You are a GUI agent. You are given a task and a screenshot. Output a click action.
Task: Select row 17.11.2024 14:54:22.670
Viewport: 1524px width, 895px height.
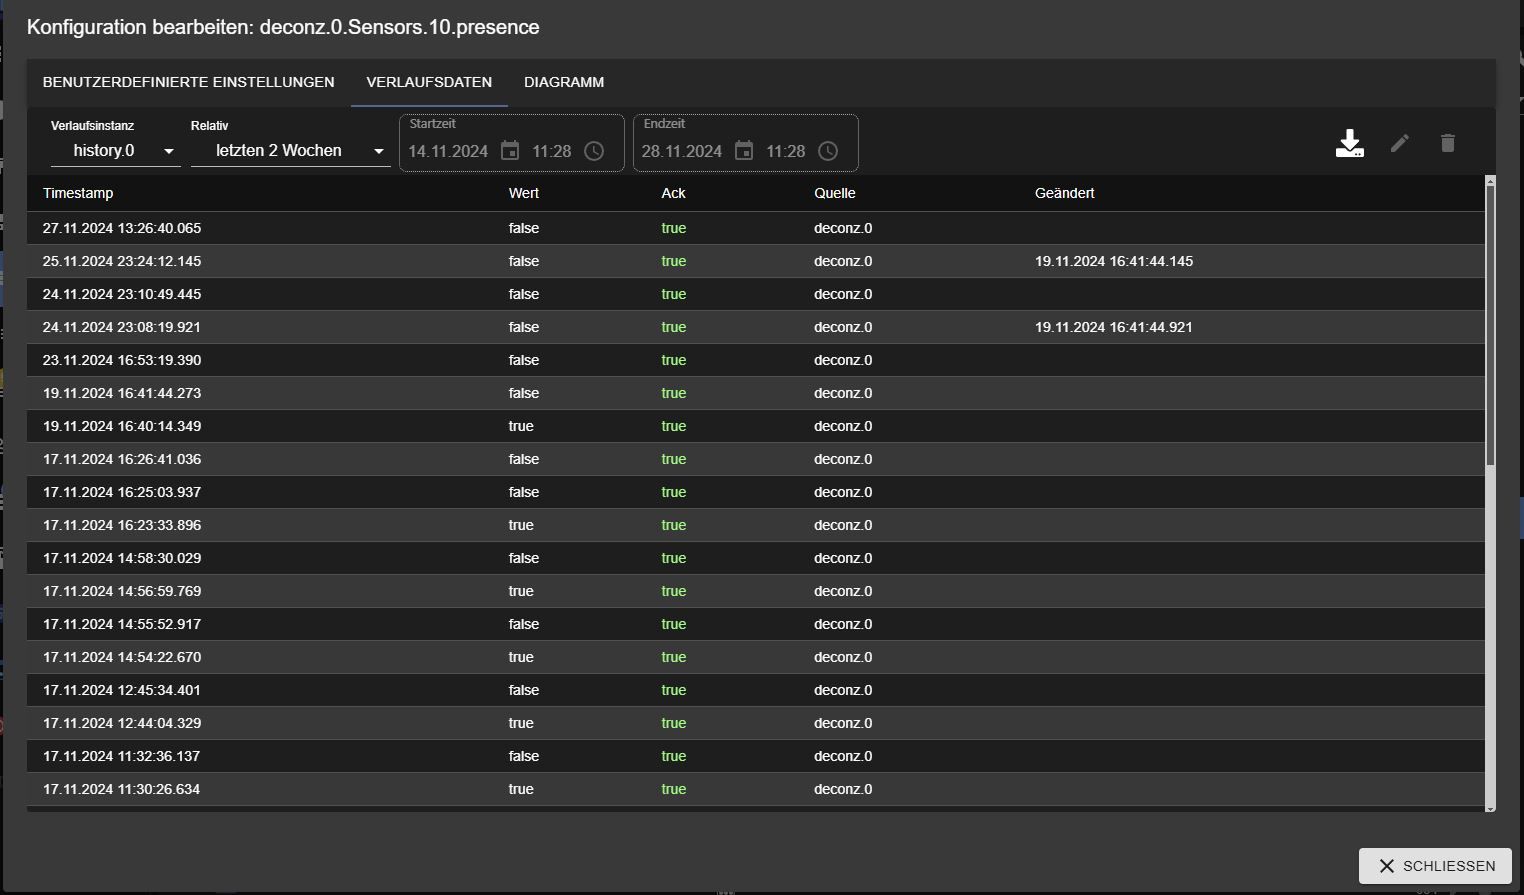pyautogui.click(x=755, y=657)
